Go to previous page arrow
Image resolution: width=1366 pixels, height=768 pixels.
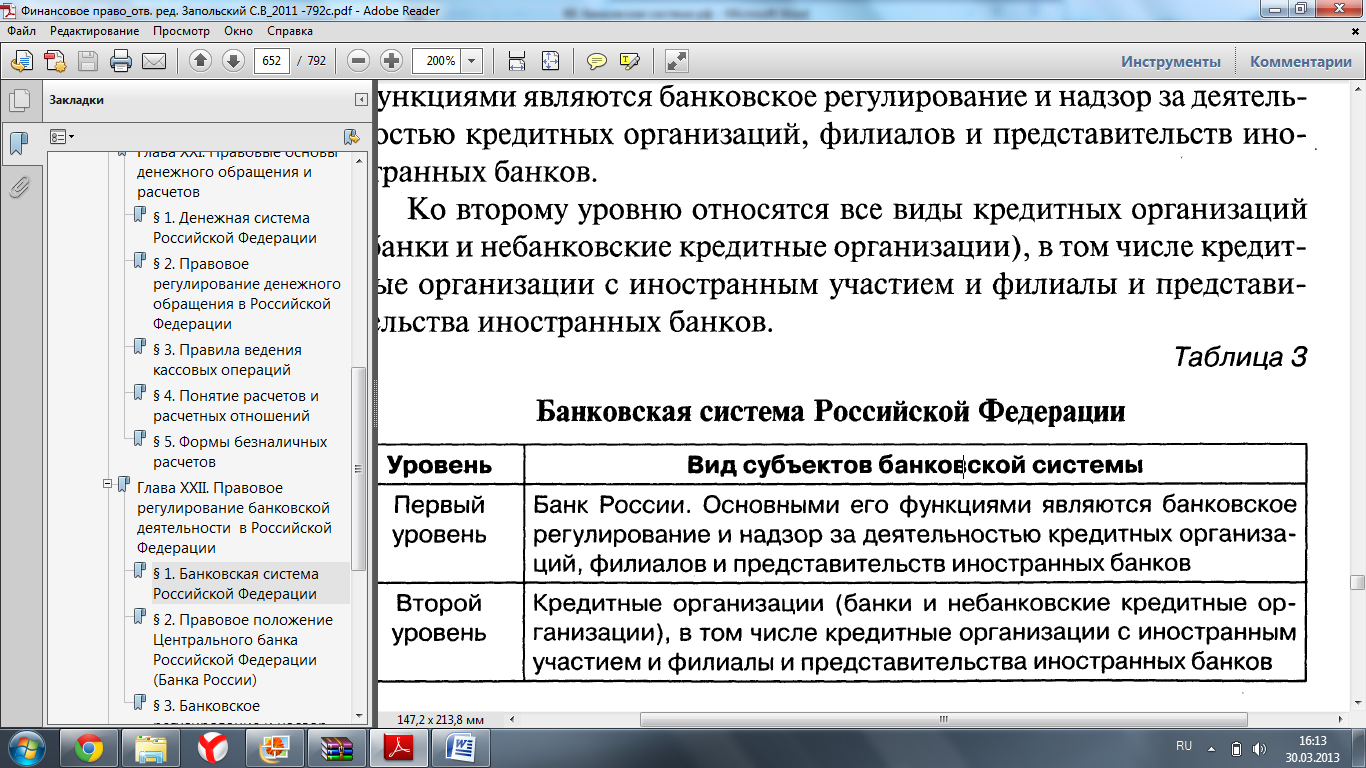(200, 61)
